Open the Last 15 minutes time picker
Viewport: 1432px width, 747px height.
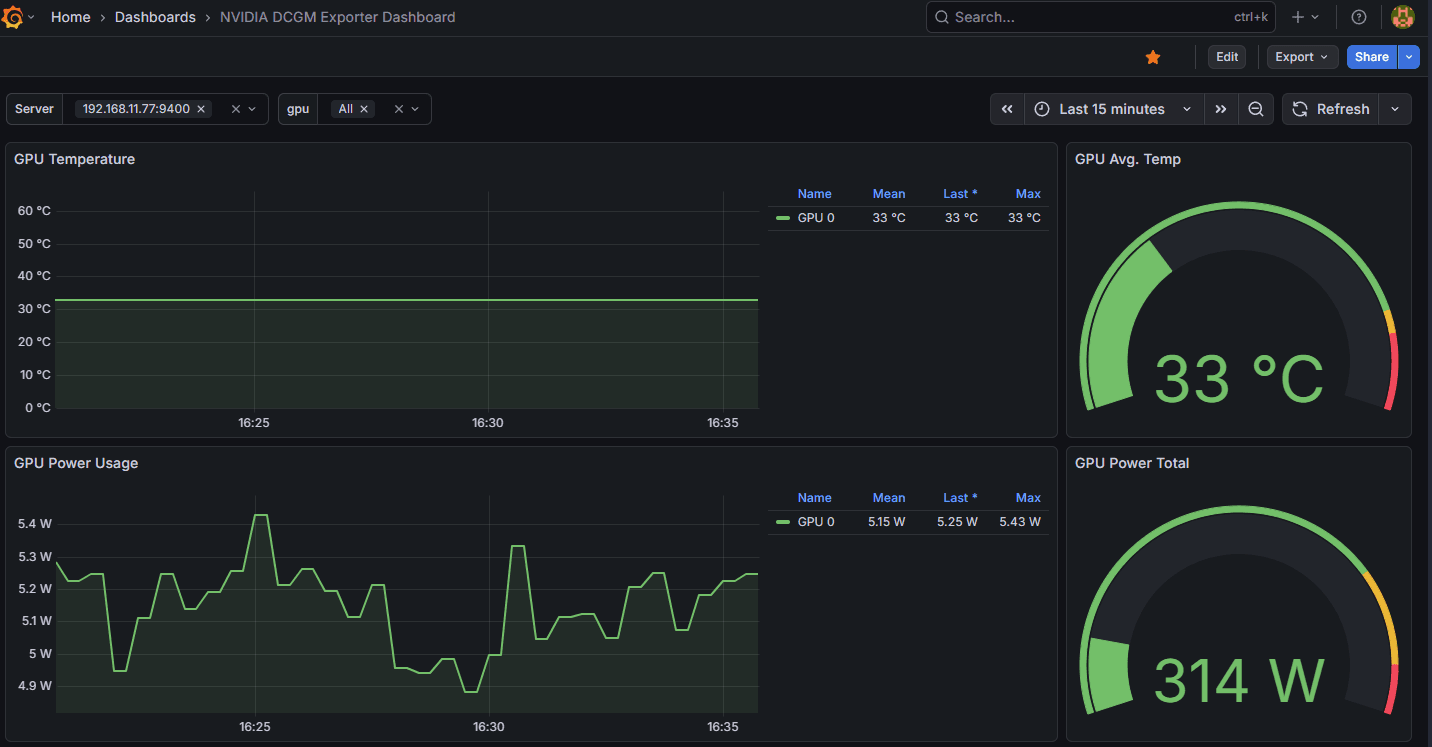(x=1113, y=109)
